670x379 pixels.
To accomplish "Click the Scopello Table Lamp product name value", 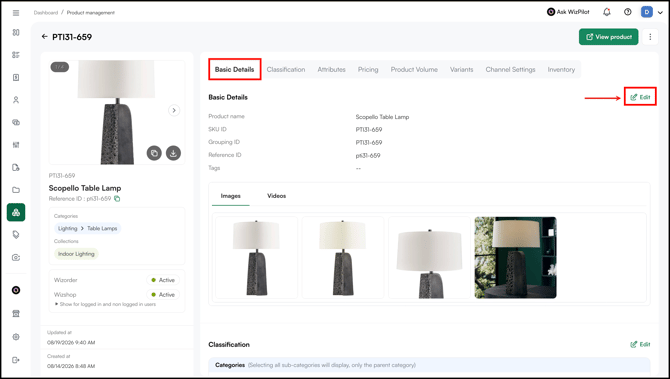I will click(x=382, y=117).
